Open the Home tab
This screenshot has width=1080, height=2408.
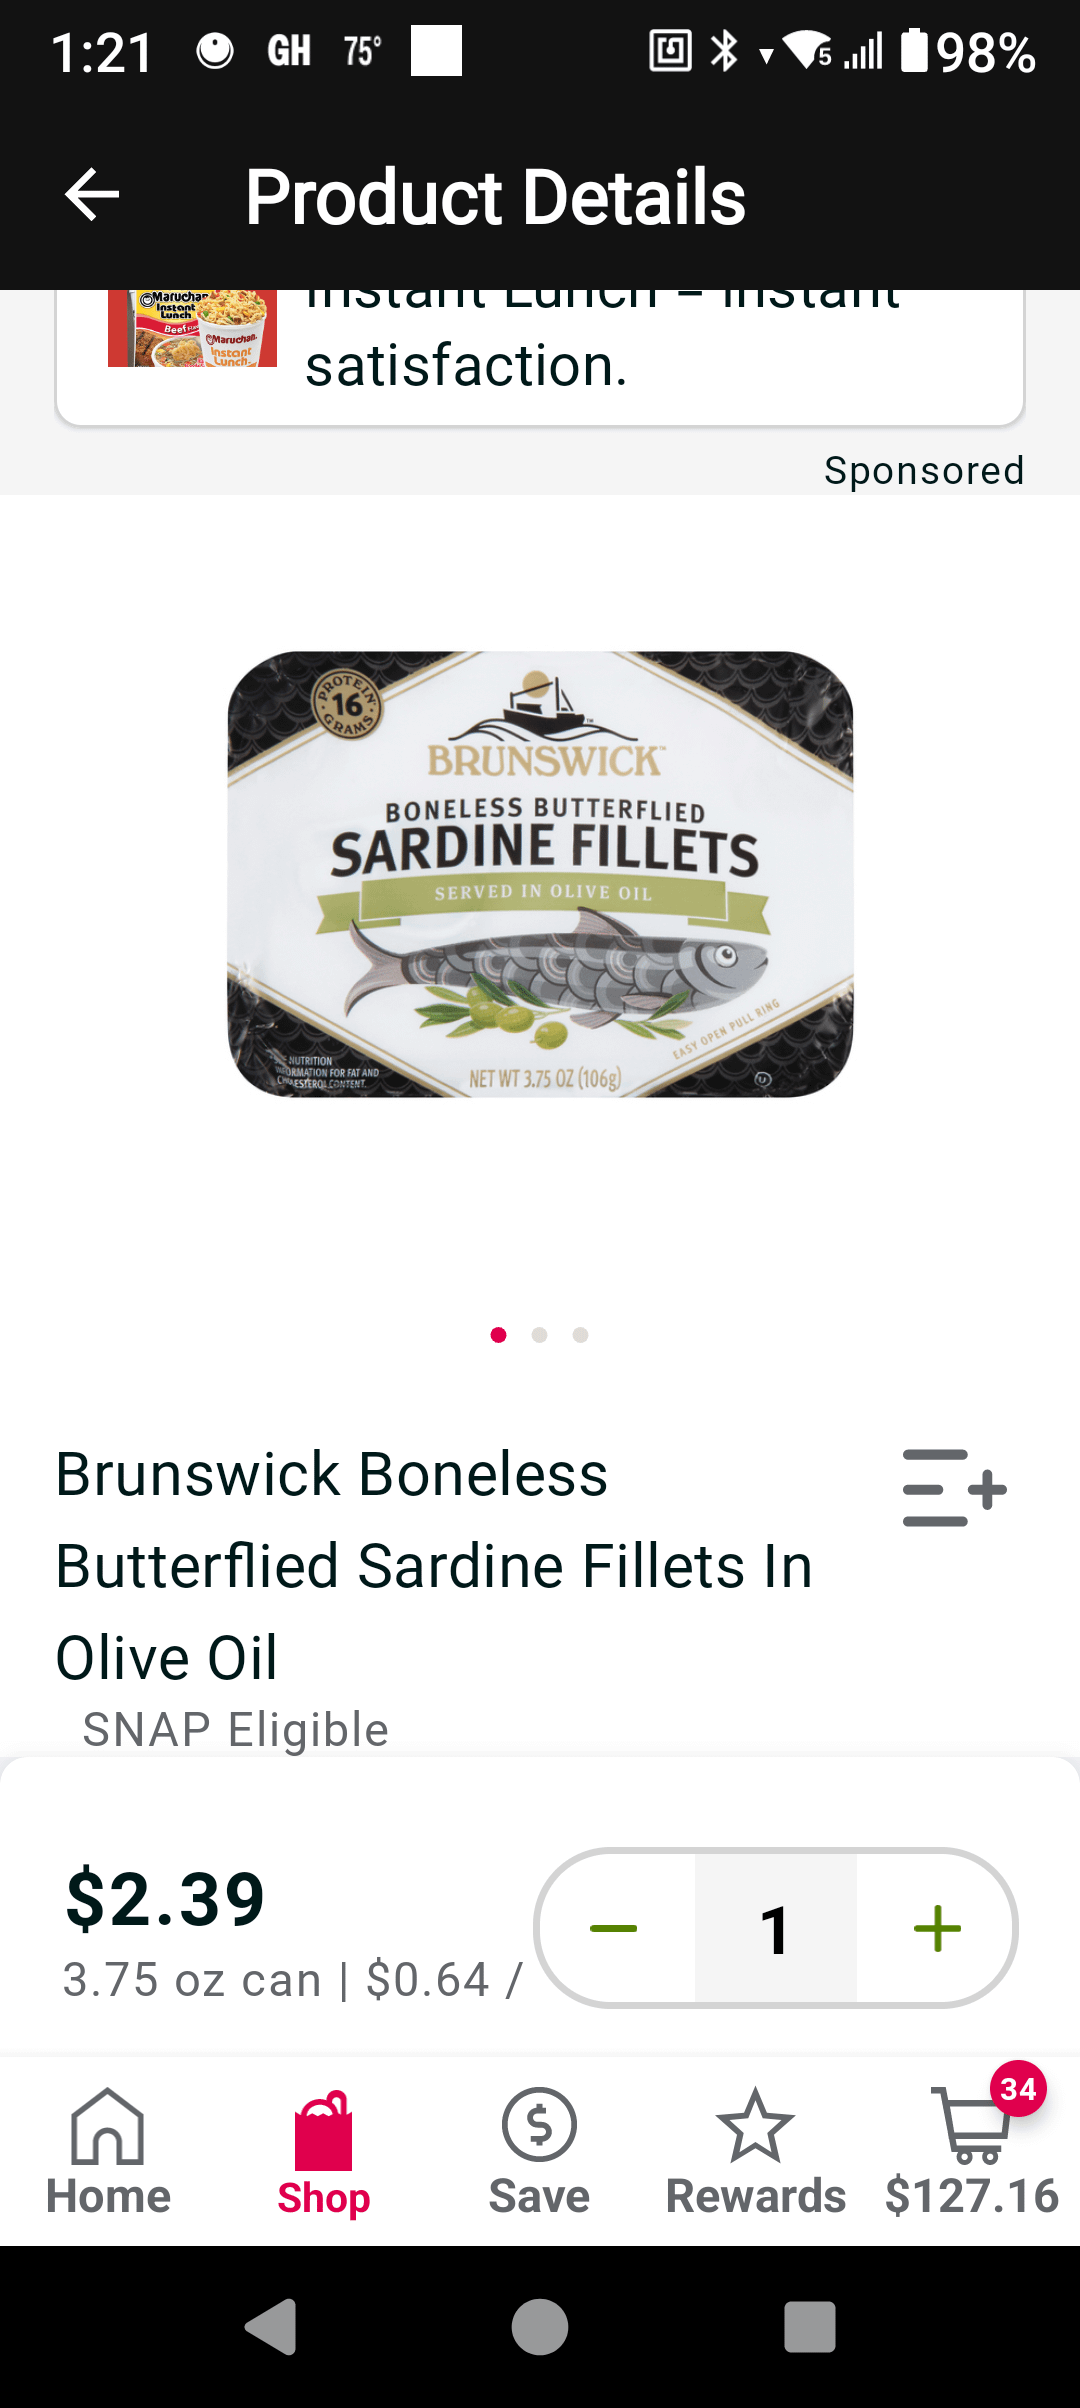pos(108,2152)
